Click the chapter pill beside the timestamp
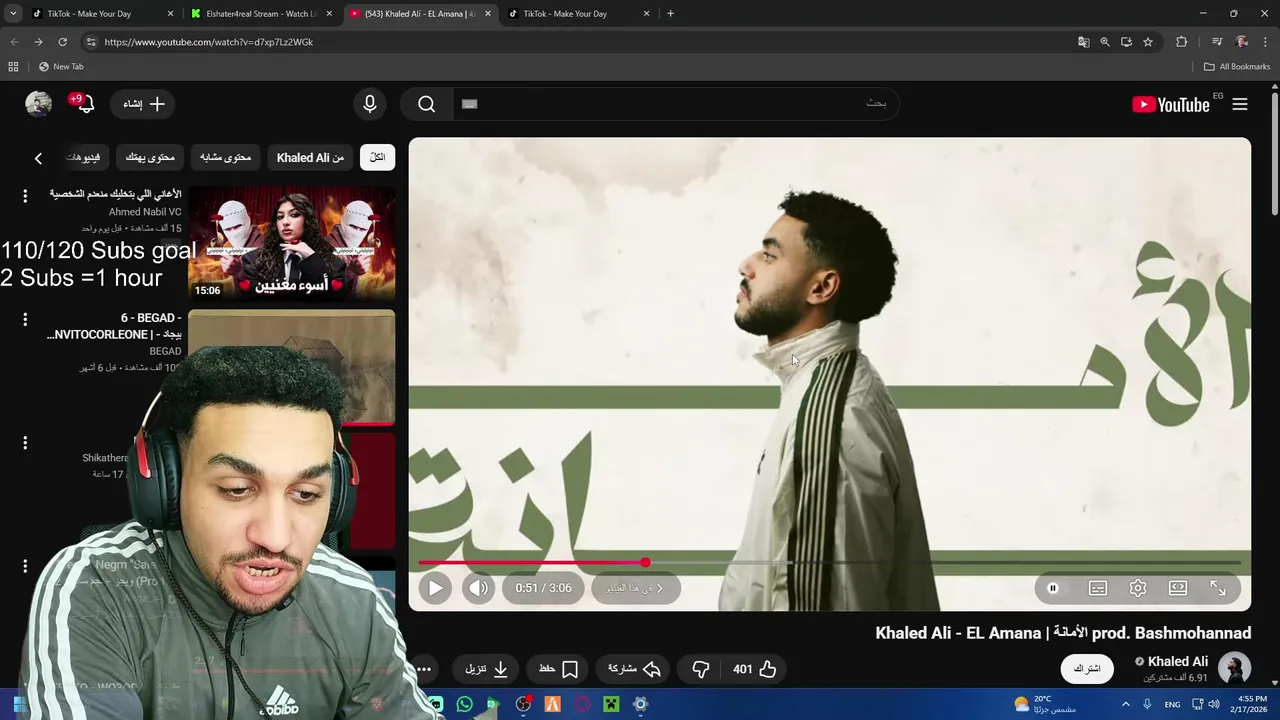Screen dimensions: 1280x720 pyautogui.click(x=635, y=588)
